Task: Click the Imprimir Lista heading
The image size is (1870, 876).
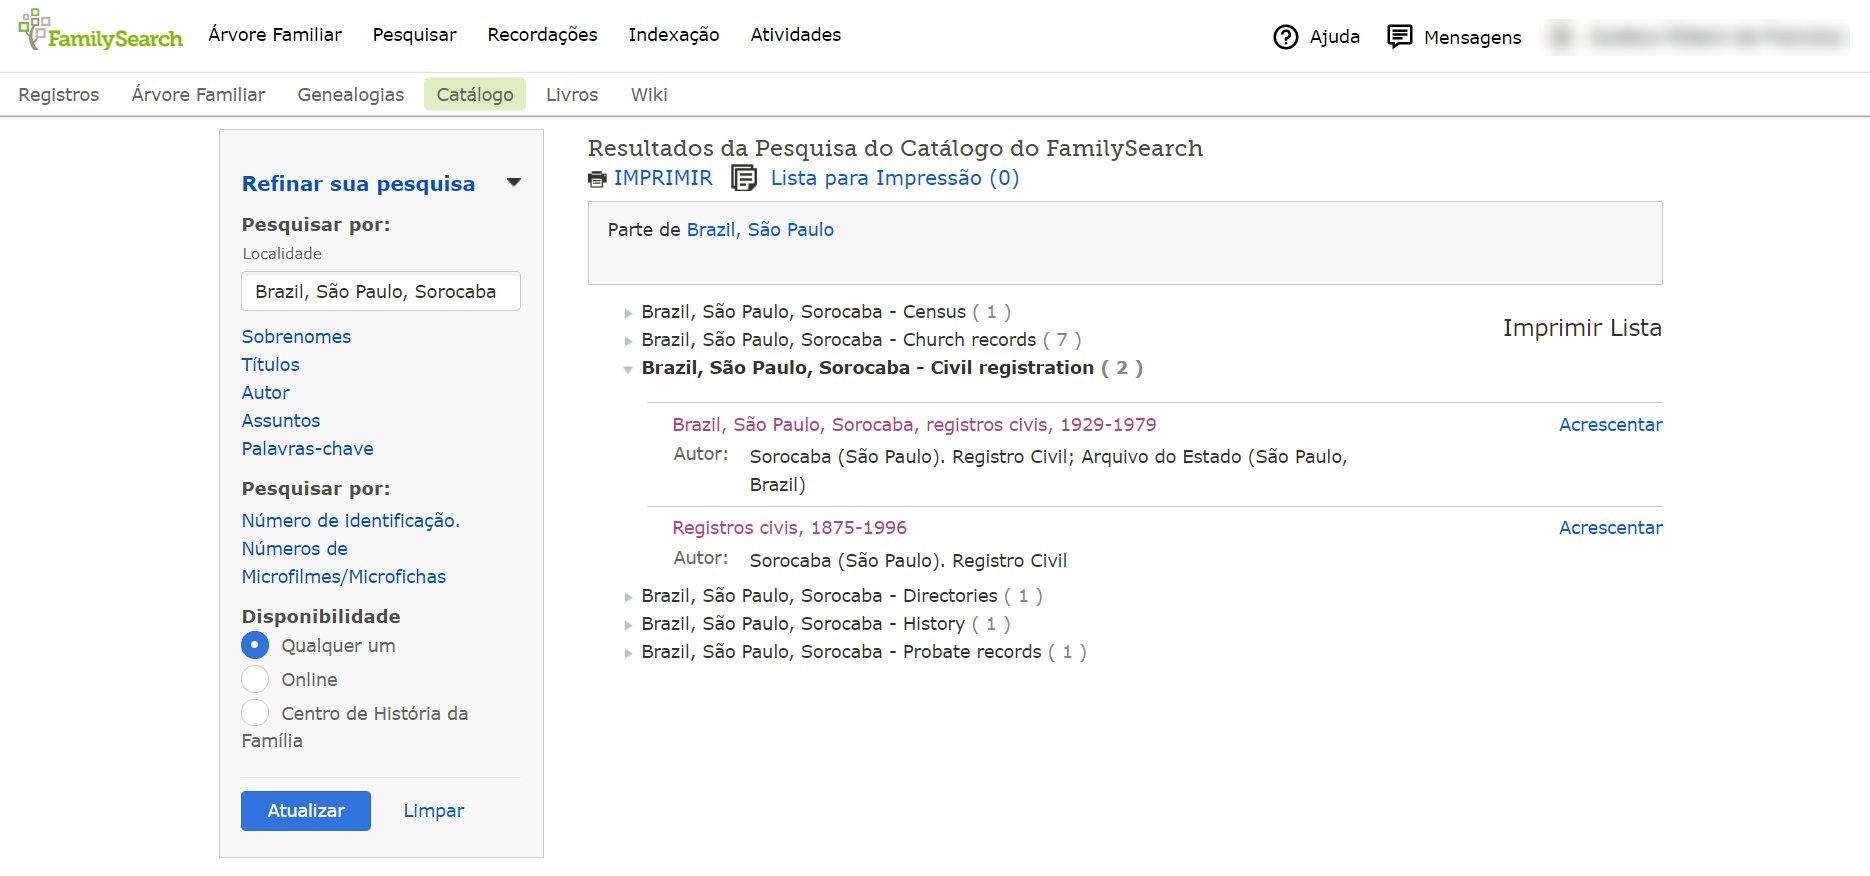Action: point(1582,328)
